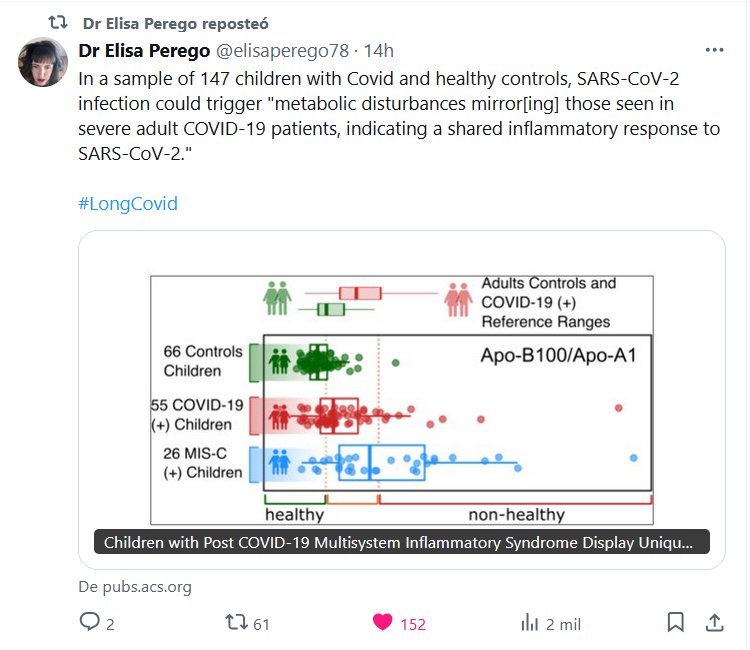The width and height of the screenshot is (750, 650).
Task: Click the 152 likes count
Action: pos(413,624)
